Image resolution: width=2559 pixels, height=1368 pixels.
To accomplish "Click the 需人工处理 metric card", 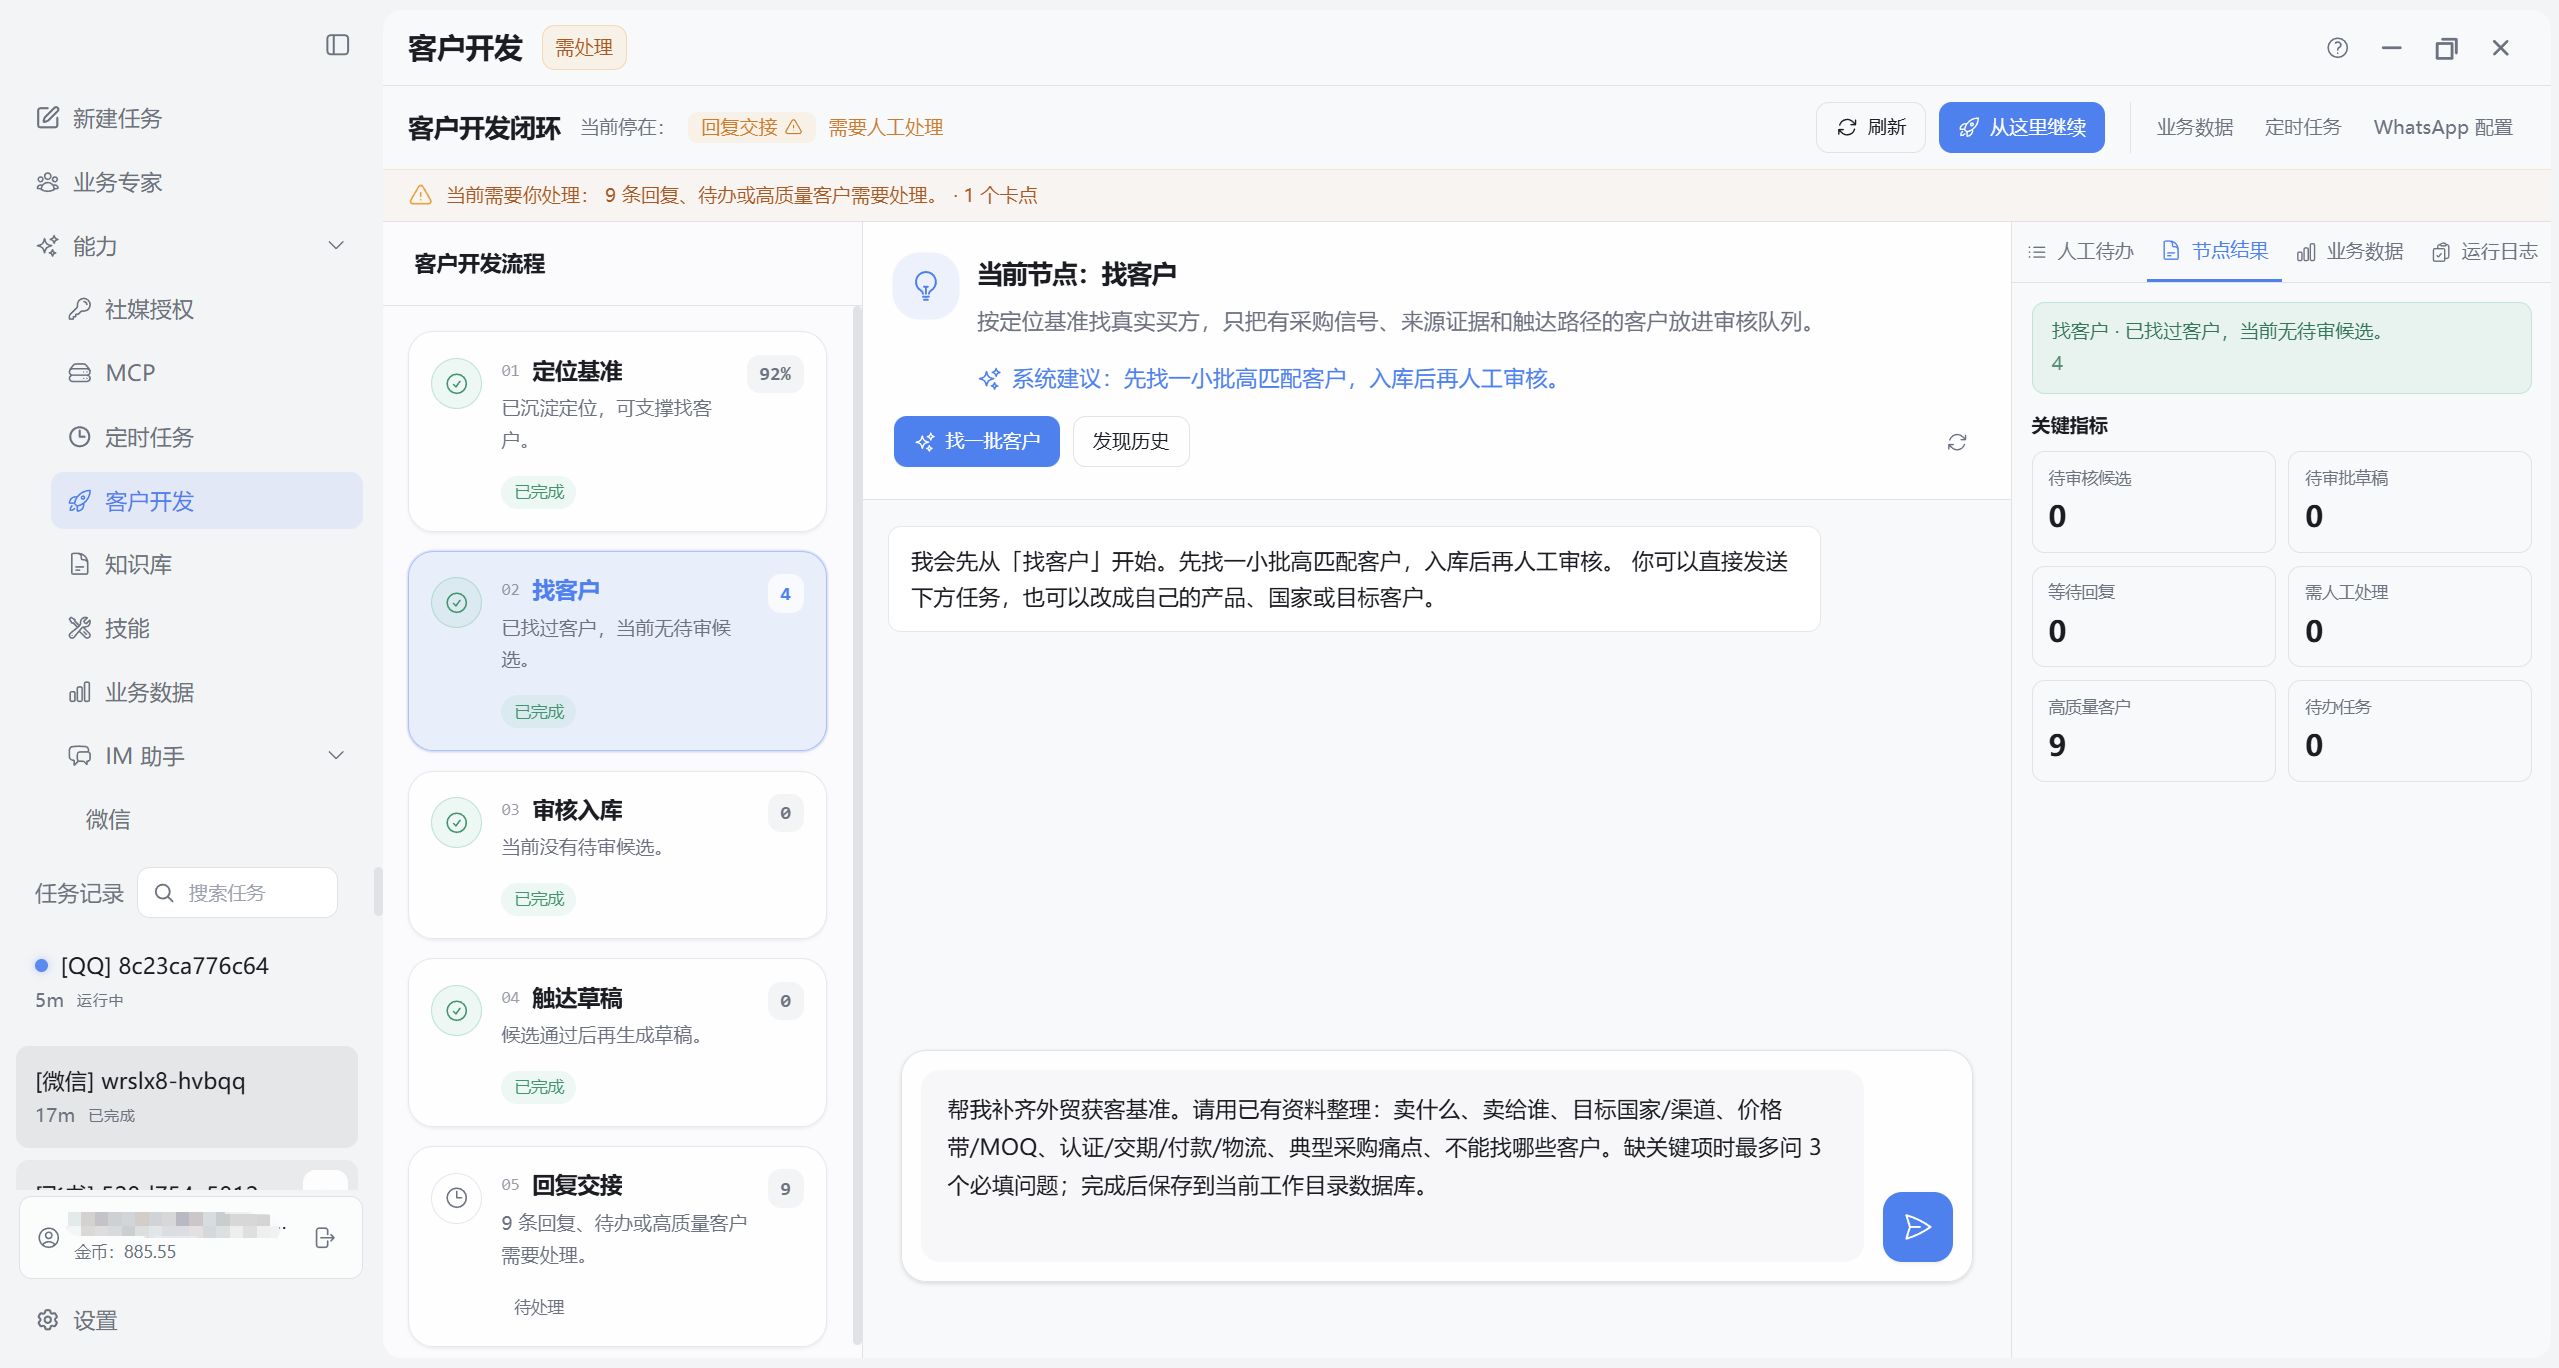I will pos(2409,616).
